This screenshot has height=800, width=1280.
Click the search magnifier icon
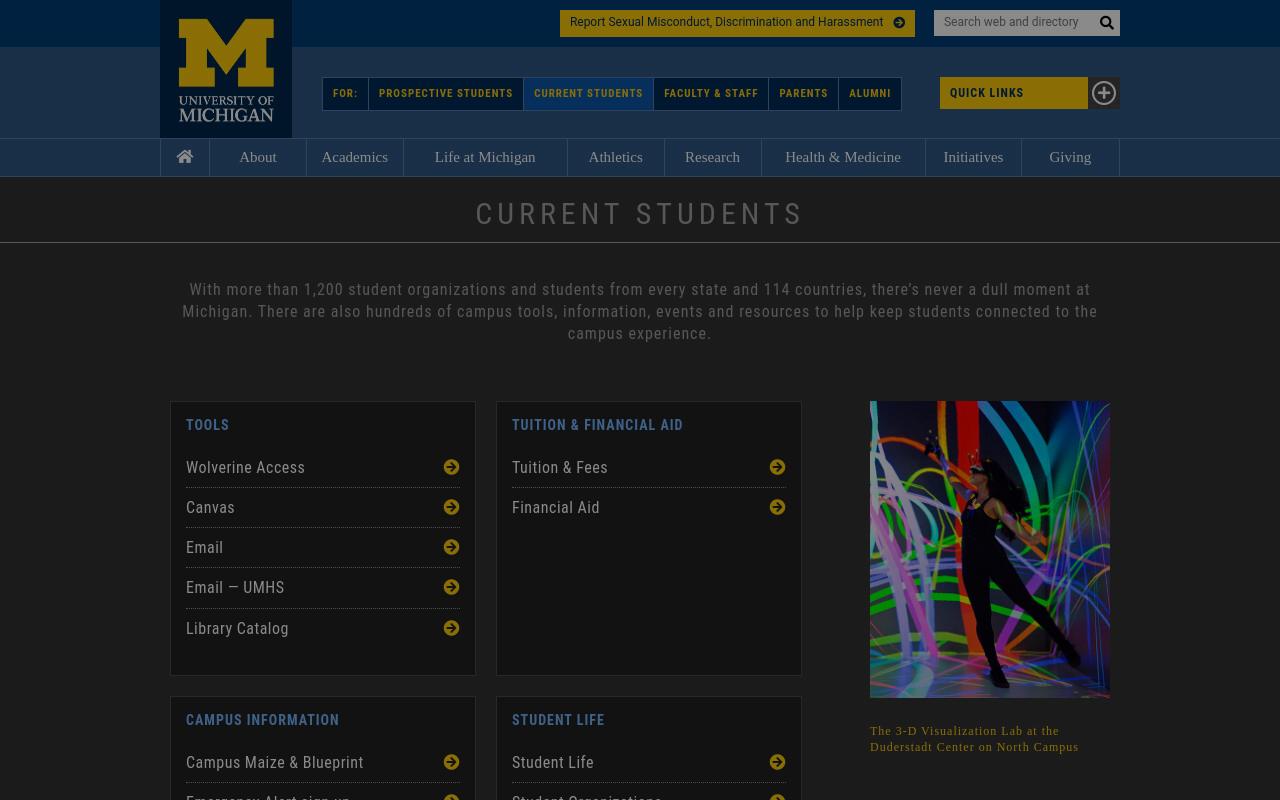(1106, 23)
